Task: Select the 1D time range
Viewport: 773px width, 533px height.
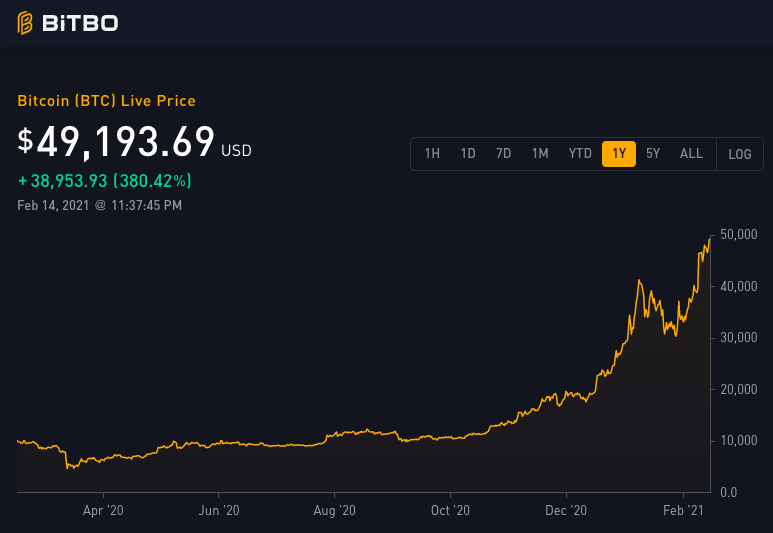Action: point(468,154)
